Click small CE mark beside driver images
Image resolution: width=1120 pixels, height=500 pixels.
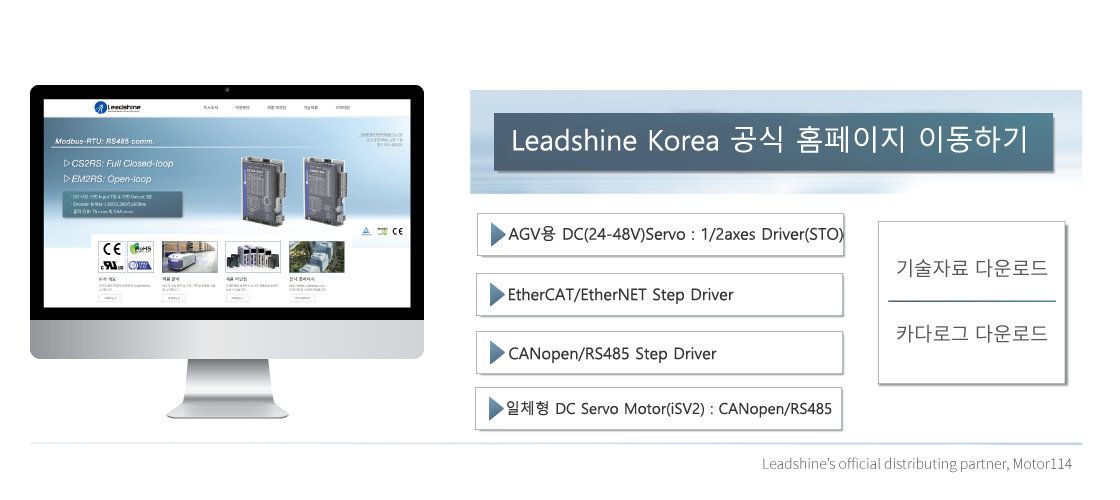(x=398, y=231)
